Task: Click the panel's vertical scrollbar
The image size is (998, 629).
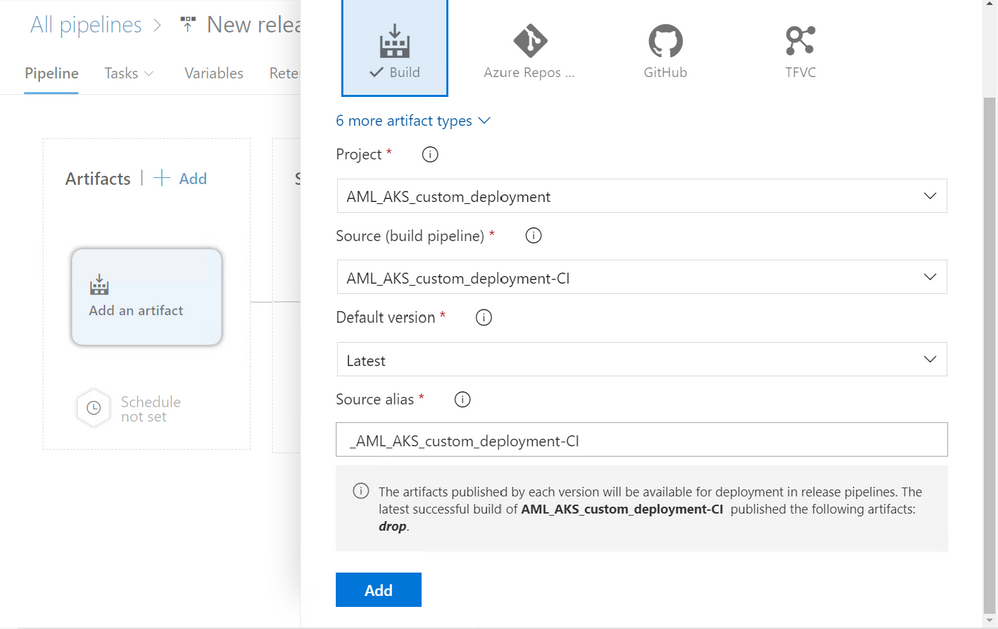Action: (989, 357)
